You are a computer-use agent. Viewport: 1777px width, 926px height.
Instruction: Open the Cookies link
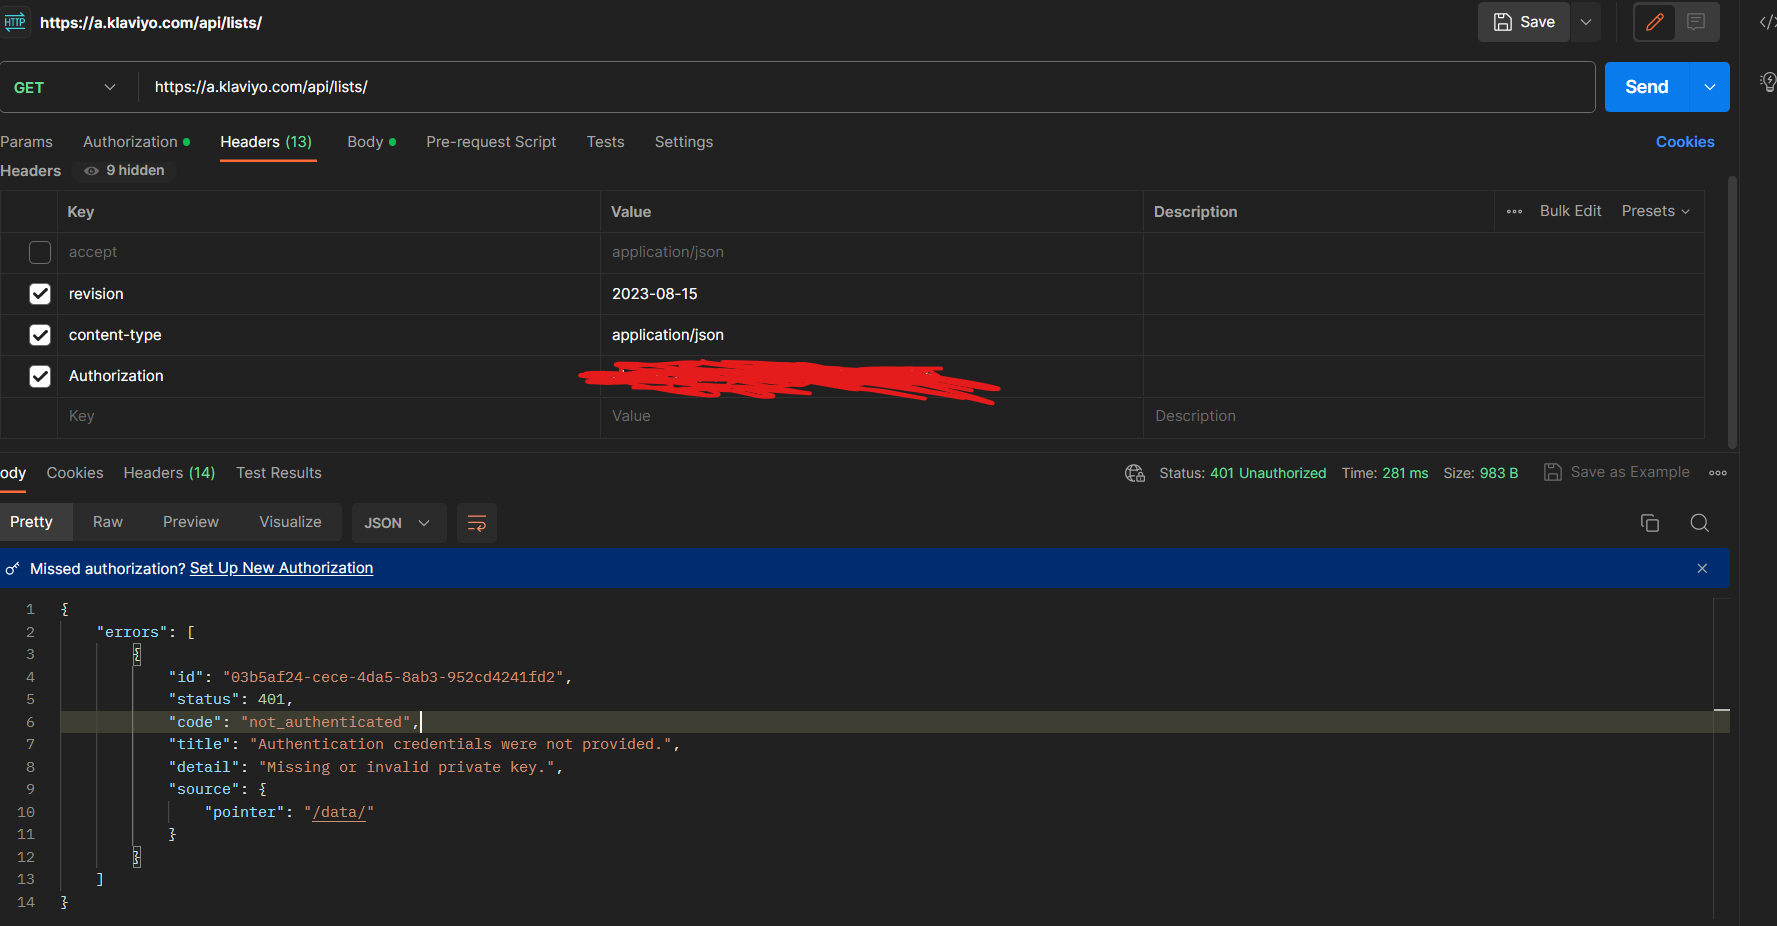pos(1685,142)
